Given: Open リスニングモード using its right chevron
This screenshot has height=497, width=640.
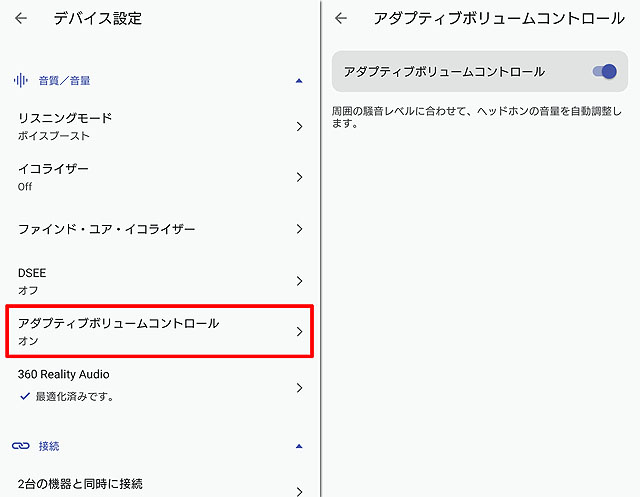Looking at the screenshot, I should pyautogui.click(x=299, y=126).
